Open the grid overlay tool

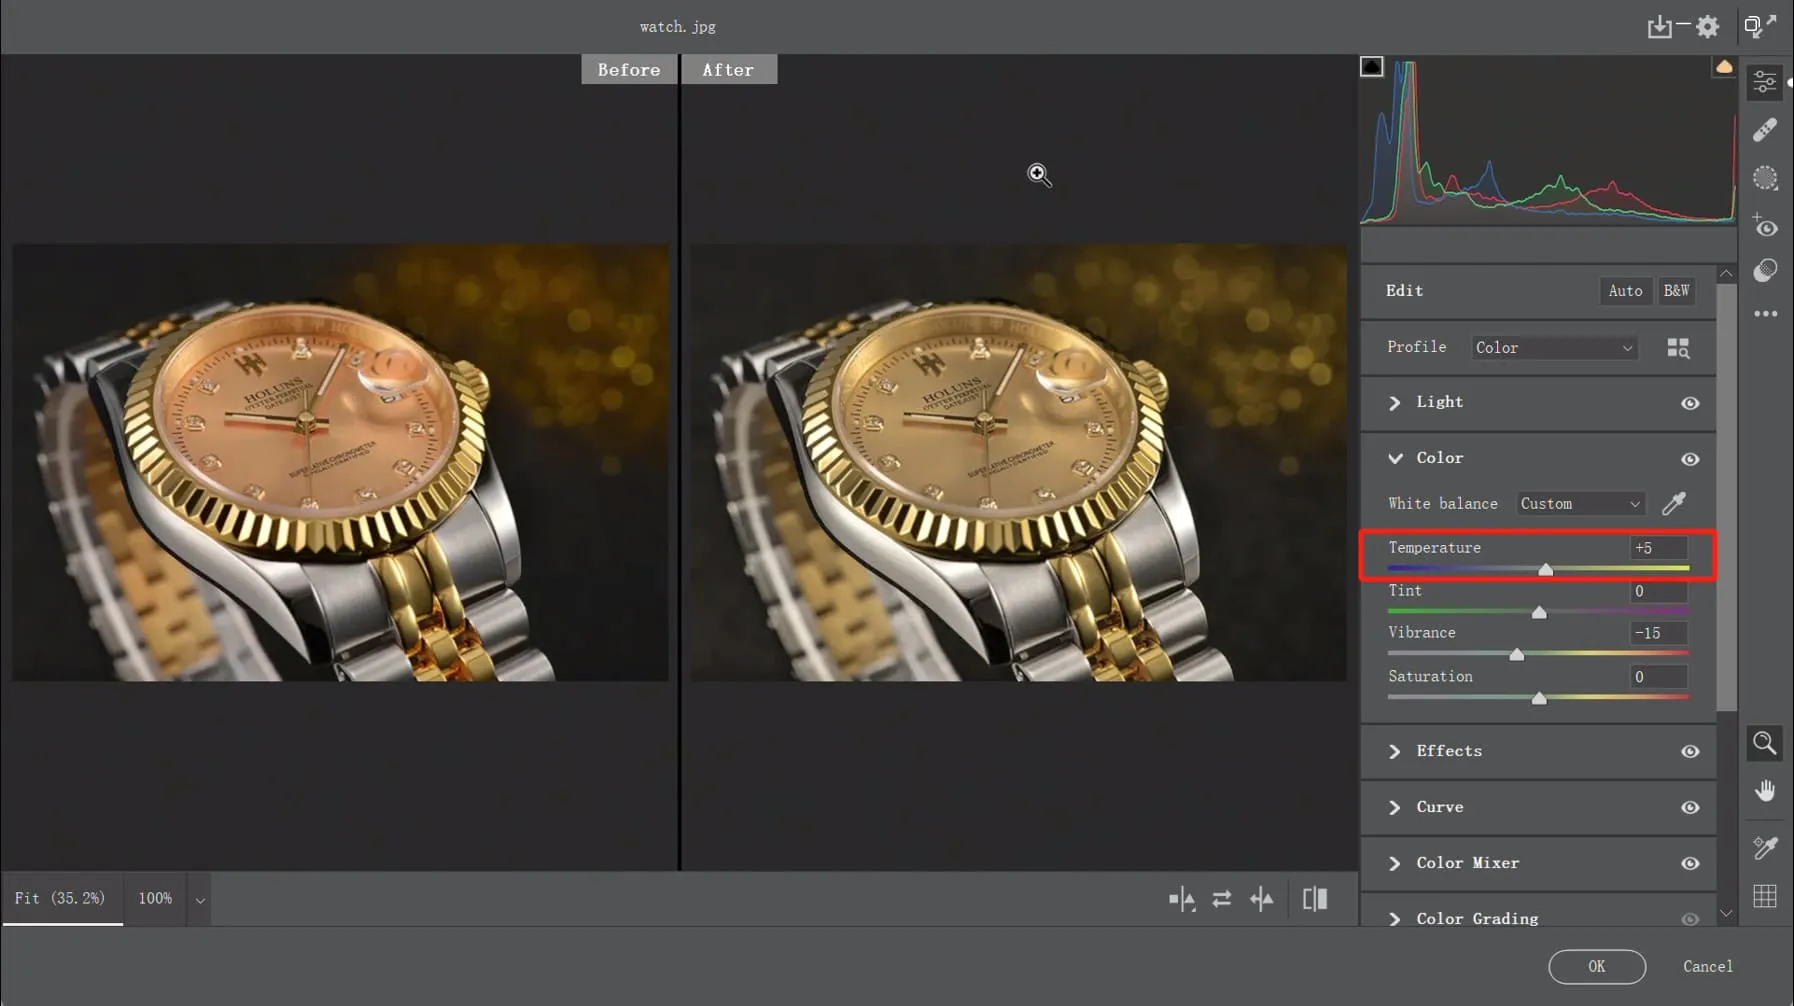1765,894
